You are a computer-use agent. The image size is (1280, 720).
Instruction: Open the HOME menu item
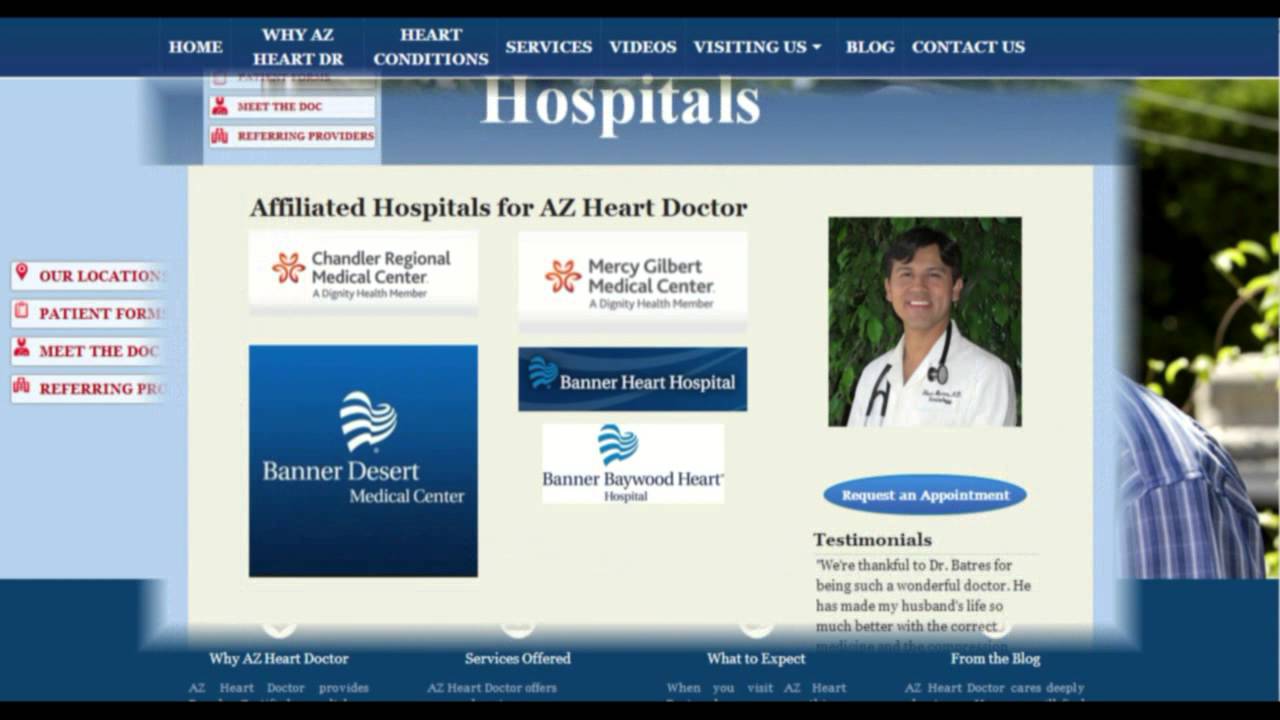coord(195,47)
